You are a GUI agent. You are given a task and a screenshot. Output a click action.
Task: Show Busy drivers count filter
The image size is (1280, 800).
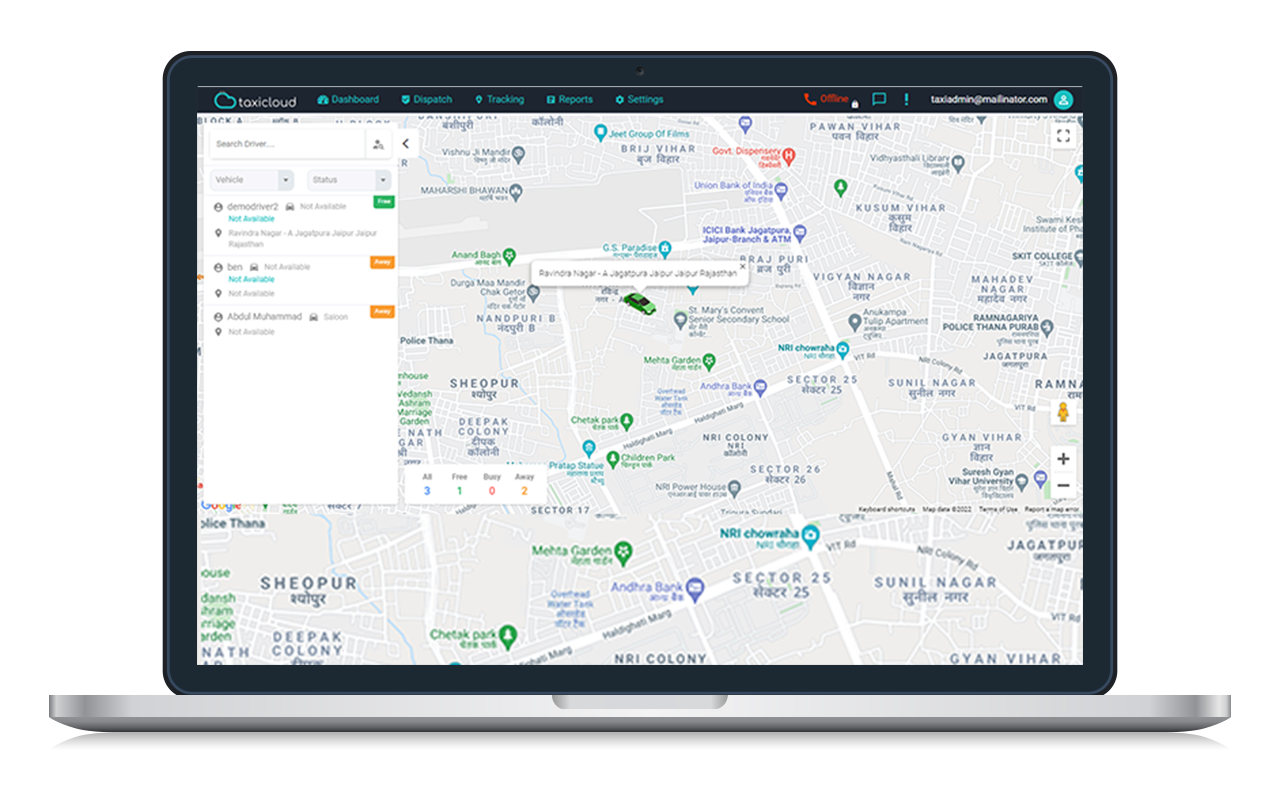pyautogui.click(x=491, y=484)
